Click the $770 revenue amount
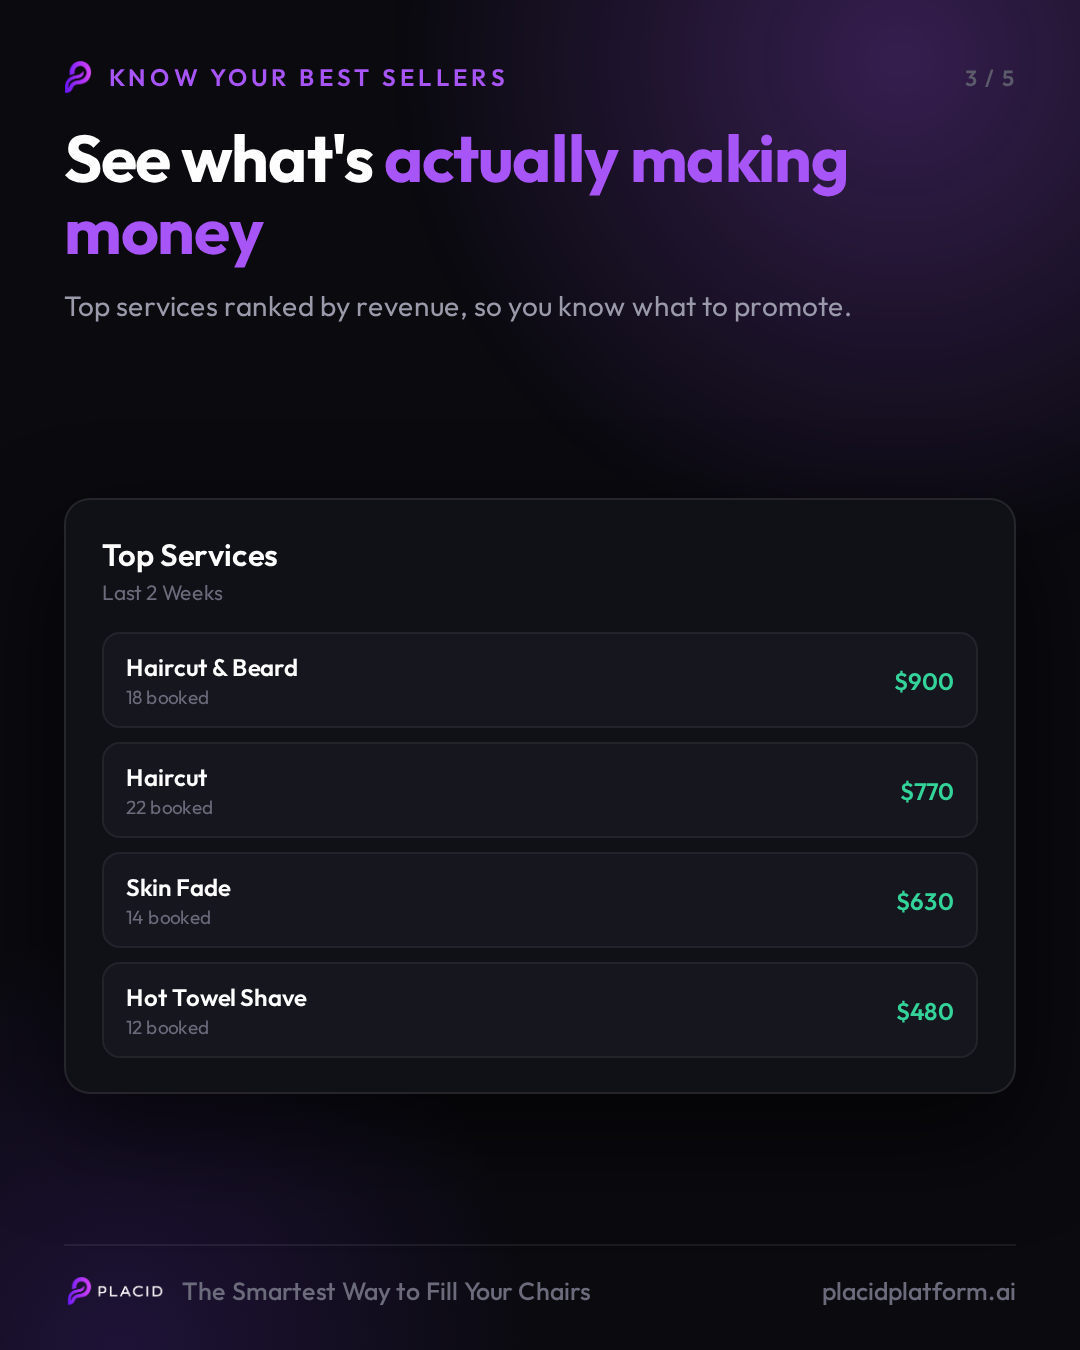This screenshot has height=1350, width=1080. click(927, 792)
